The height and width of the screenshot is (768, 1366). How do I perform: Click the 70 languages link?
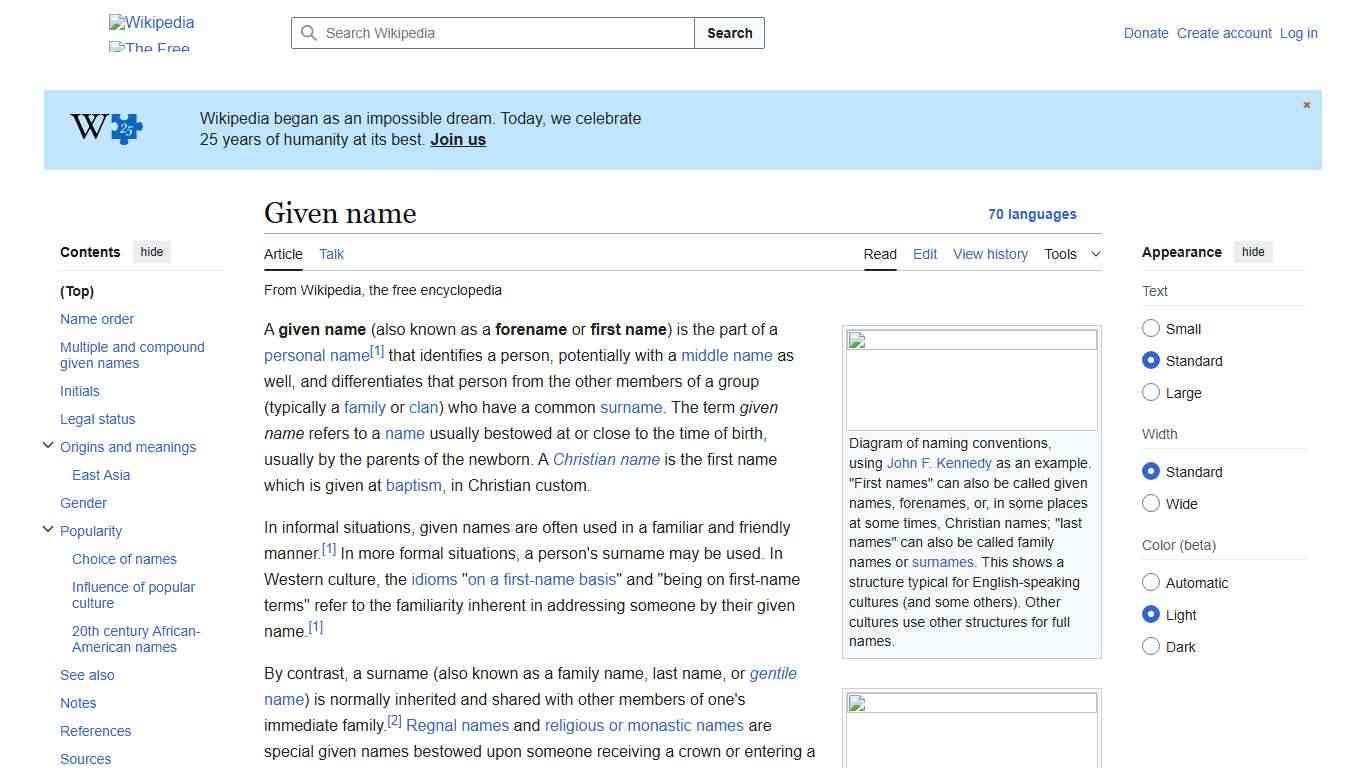pyautogui.click(x=1032, y=214)
